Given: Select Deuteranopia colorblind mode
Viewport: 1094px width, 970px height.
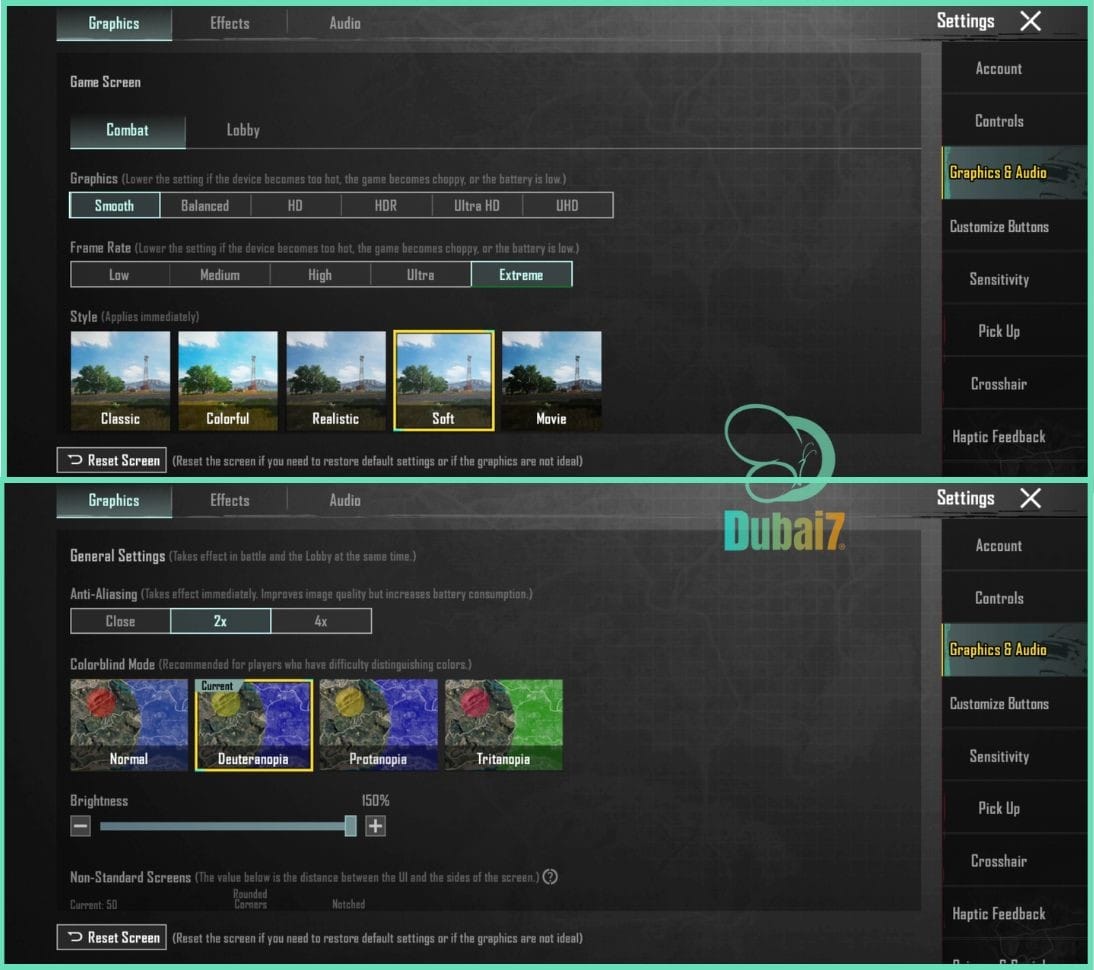Looking at the screenshot, I should click(x=254, y=725).
